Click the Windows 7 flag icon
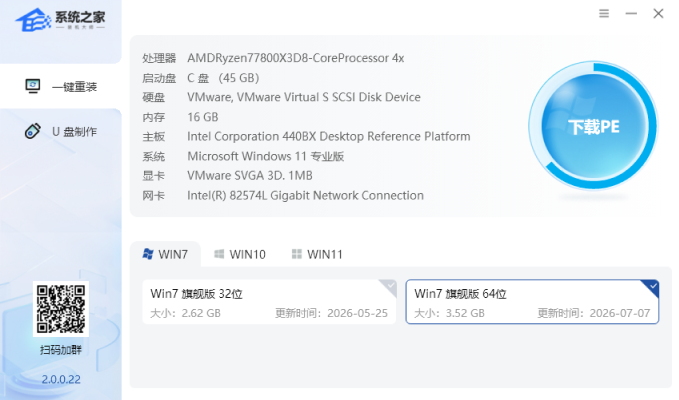 point(148,254)
